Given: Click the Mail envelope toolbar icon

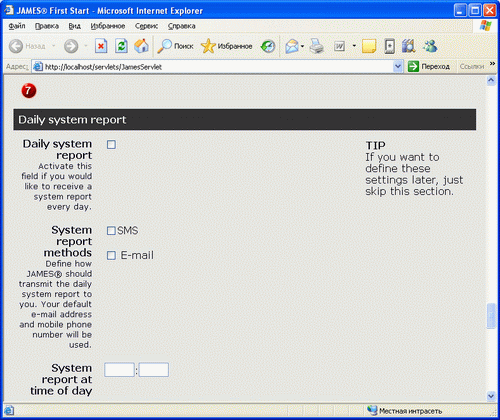Looking at the screenshot, I should (x=292, y=46).
